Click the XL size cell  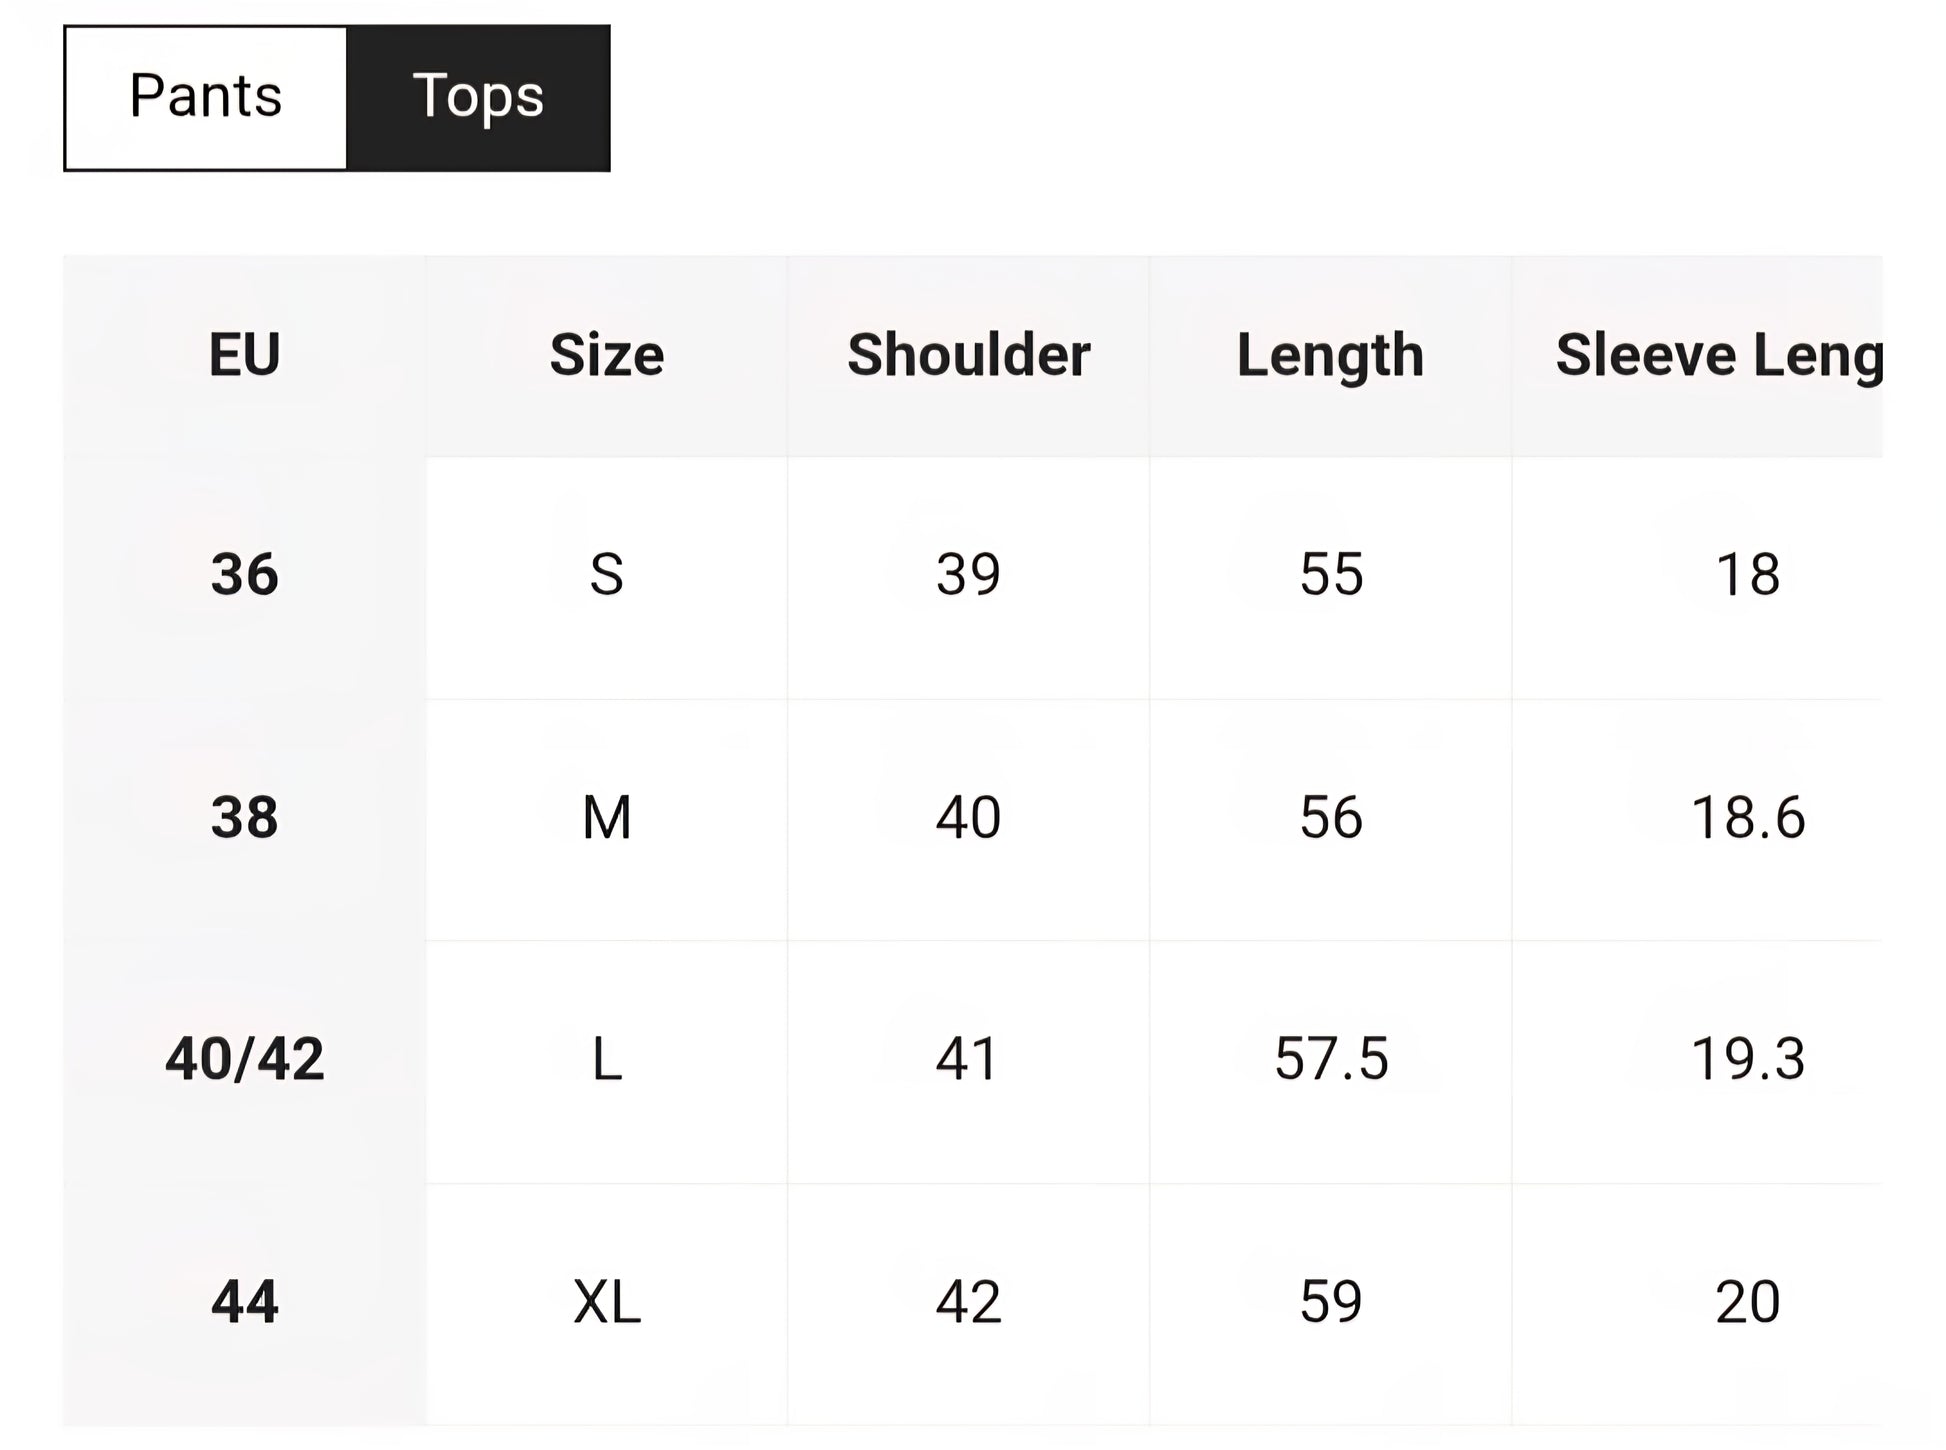point(607,1302)
